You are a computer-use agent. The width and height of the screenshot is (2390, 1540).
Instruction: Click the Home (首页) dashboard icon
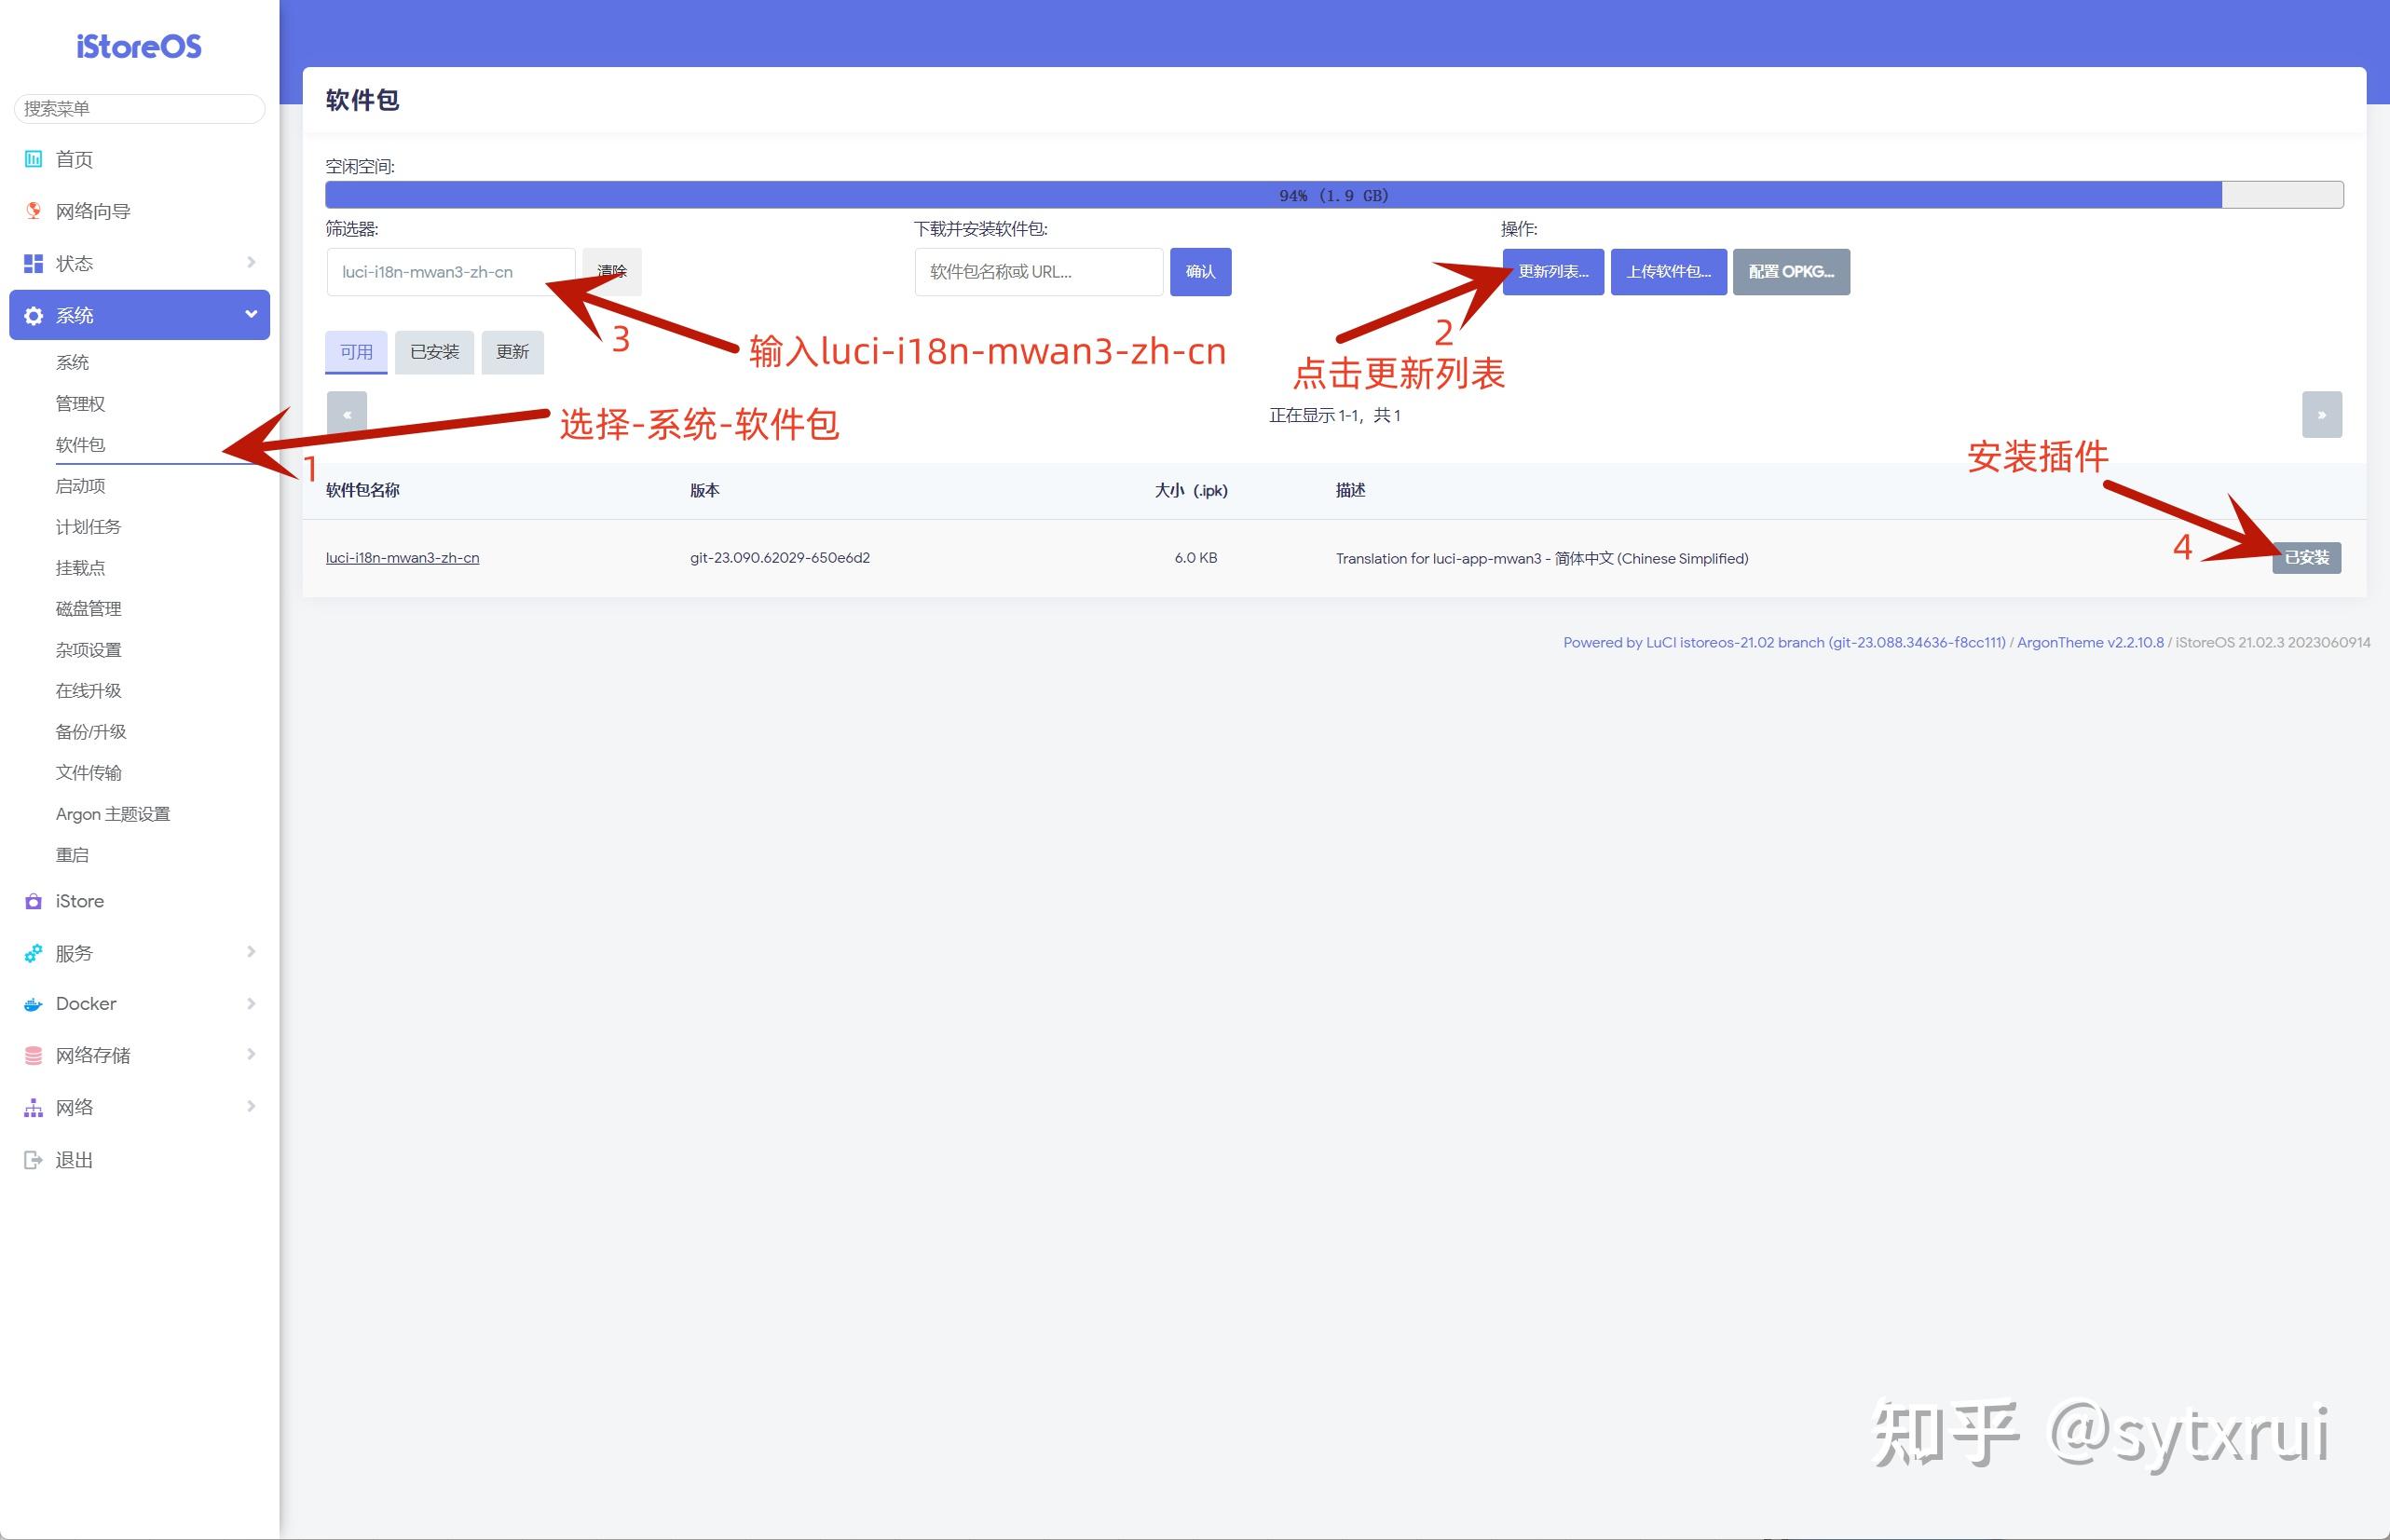click(x=33, y=159)
